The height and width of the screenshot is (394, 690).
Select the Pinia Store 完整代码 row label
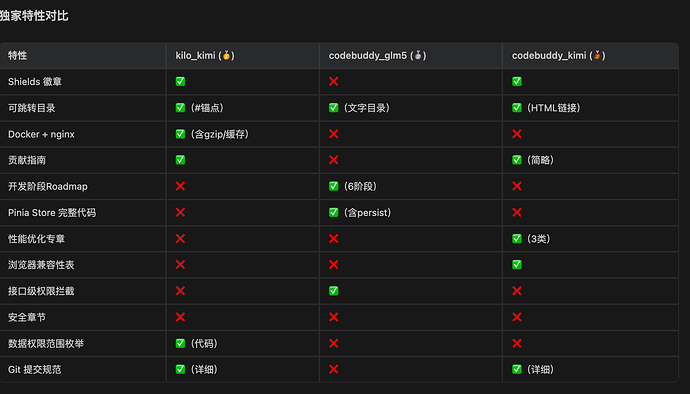pos(52,213)
